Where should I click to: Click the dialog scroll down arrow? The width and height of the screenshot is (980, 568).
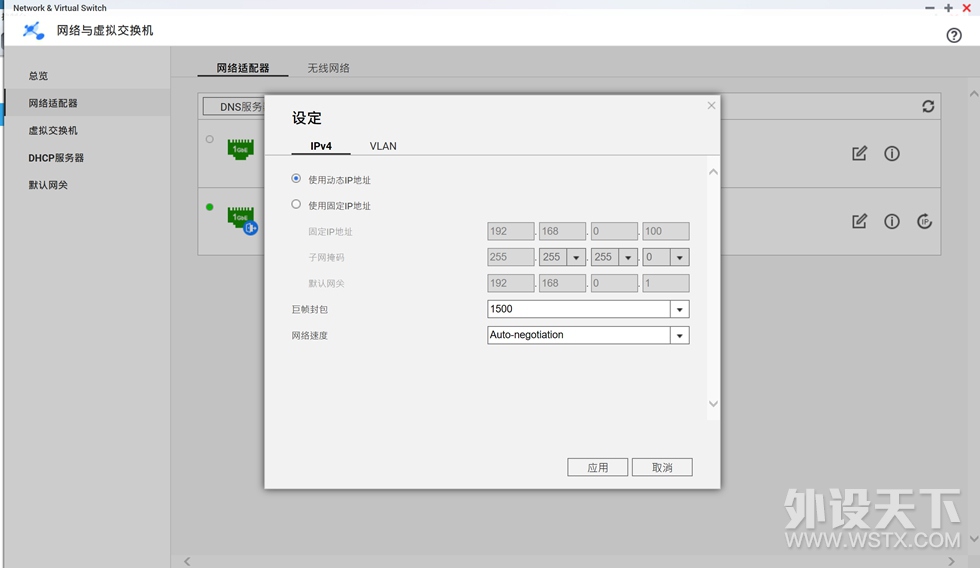(x=713, y=404)
